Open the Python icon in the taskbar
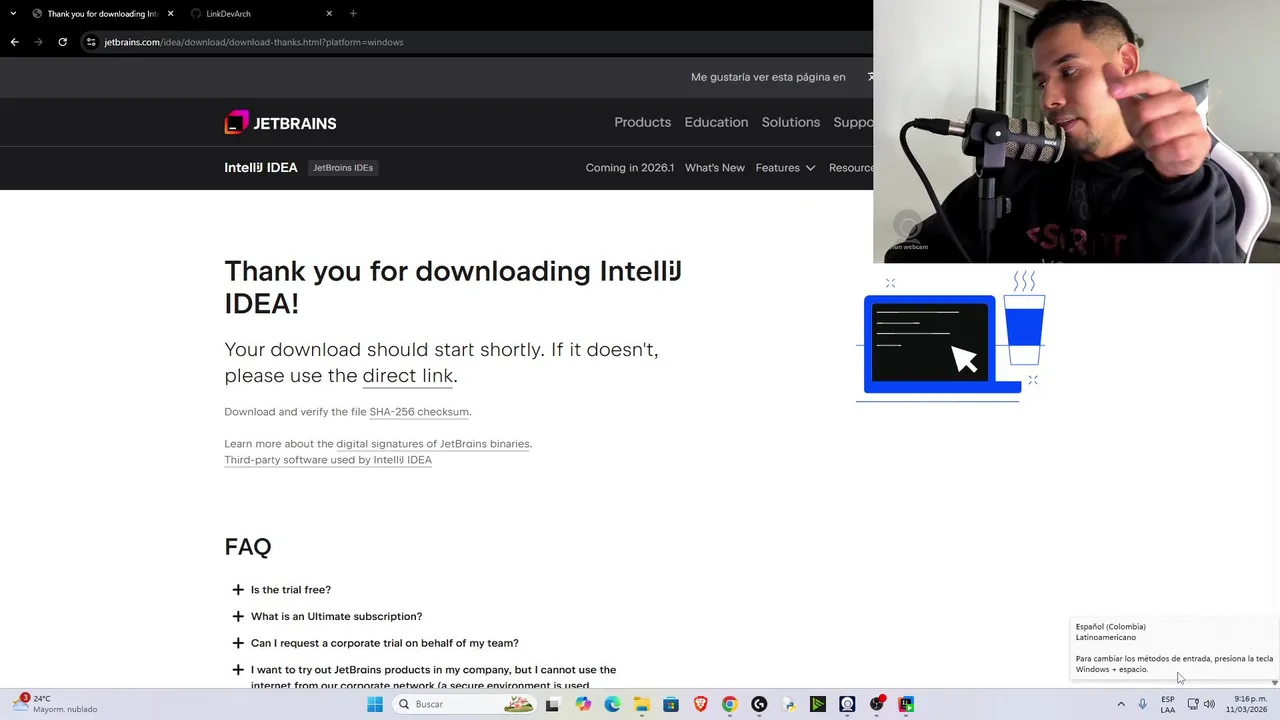 click(x=789, y=704)
